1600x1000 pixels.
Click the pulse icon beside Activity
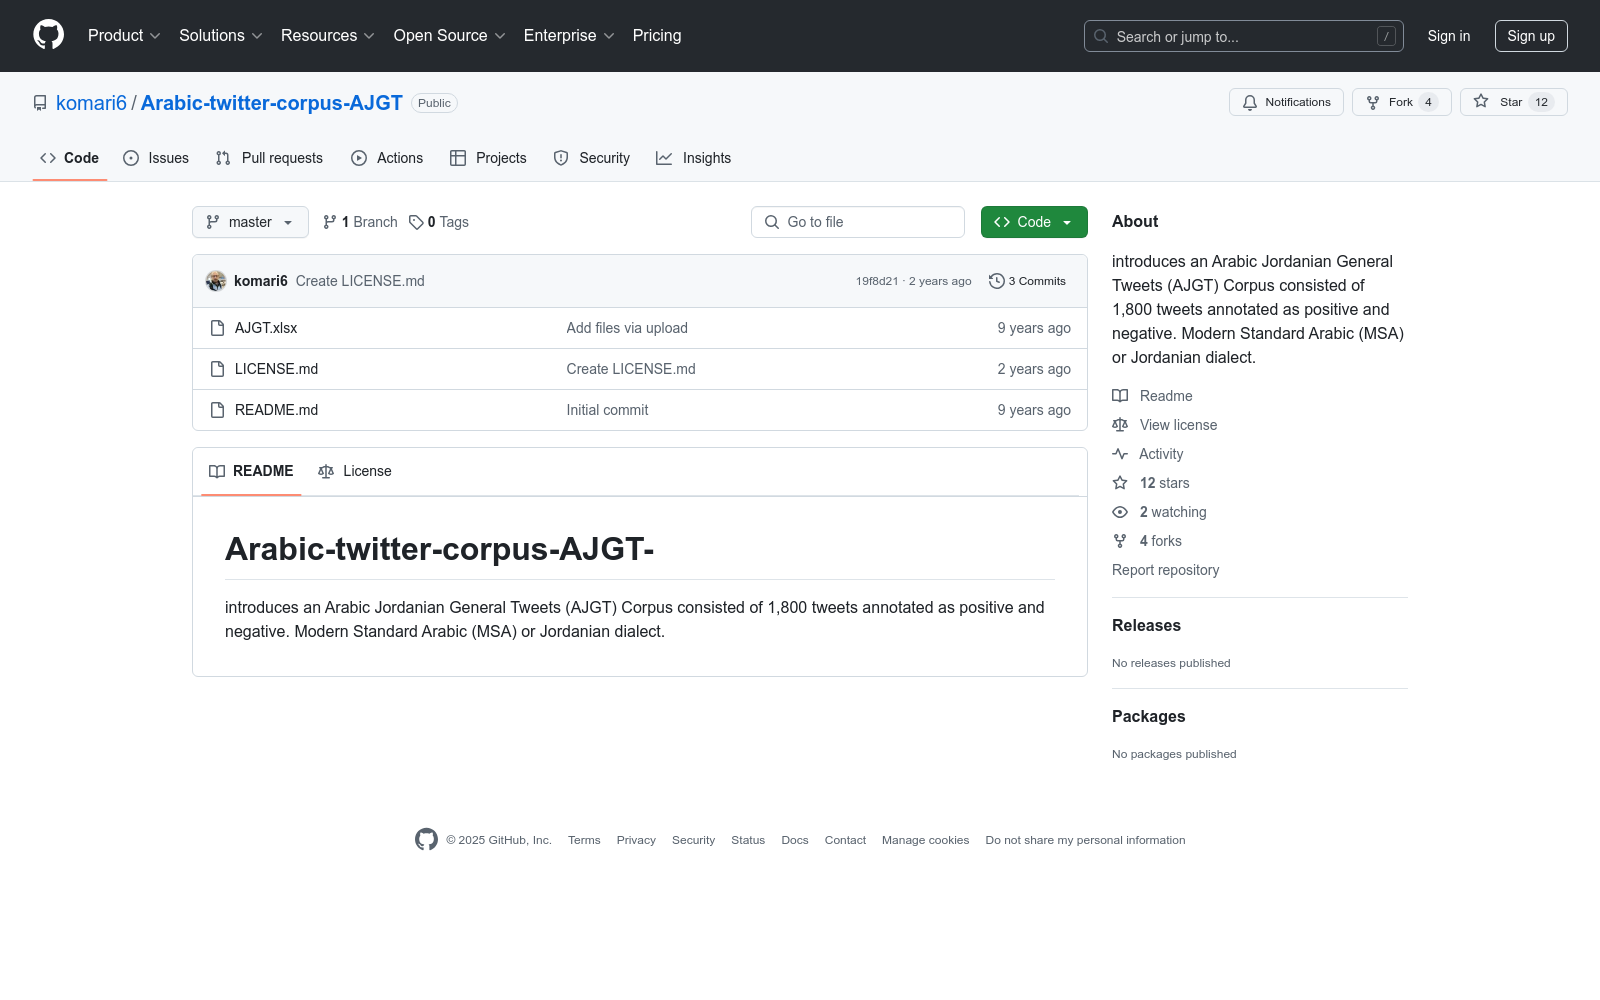pyautogui.click(x=1120, y=454)
